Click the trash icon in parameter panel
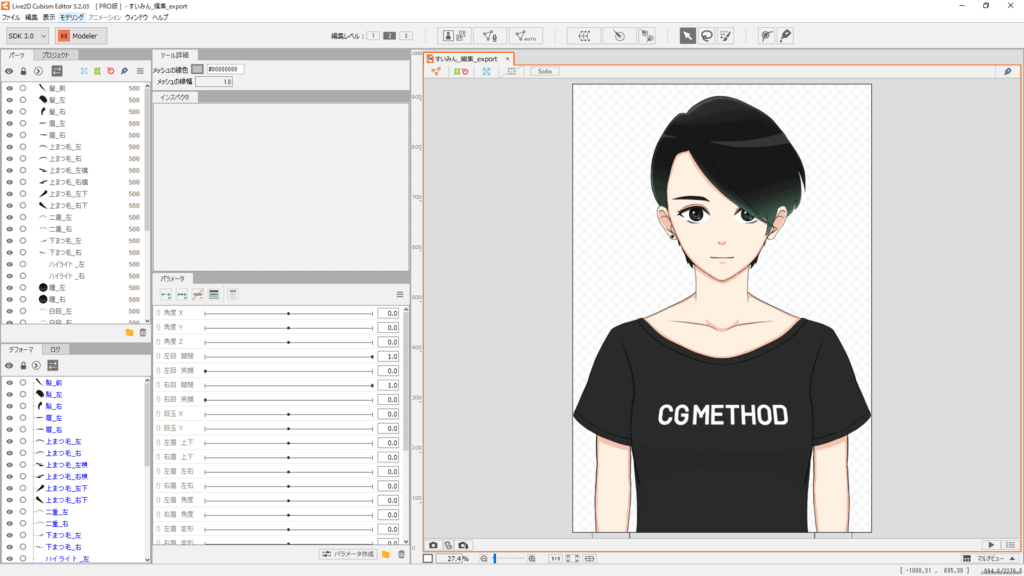 point(401,554)
